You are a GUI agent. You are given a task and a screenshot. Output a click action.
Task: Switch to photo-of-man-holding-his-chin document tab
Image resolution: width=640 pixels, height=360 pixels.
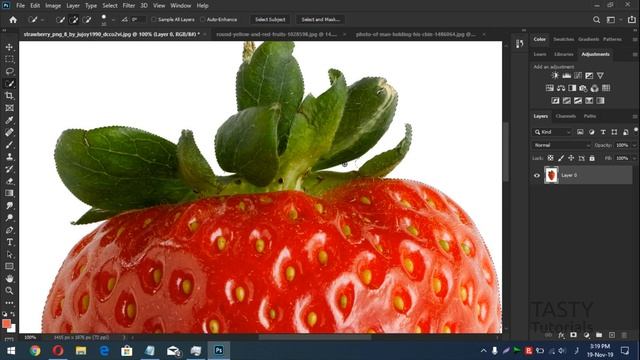click(416, 35)
